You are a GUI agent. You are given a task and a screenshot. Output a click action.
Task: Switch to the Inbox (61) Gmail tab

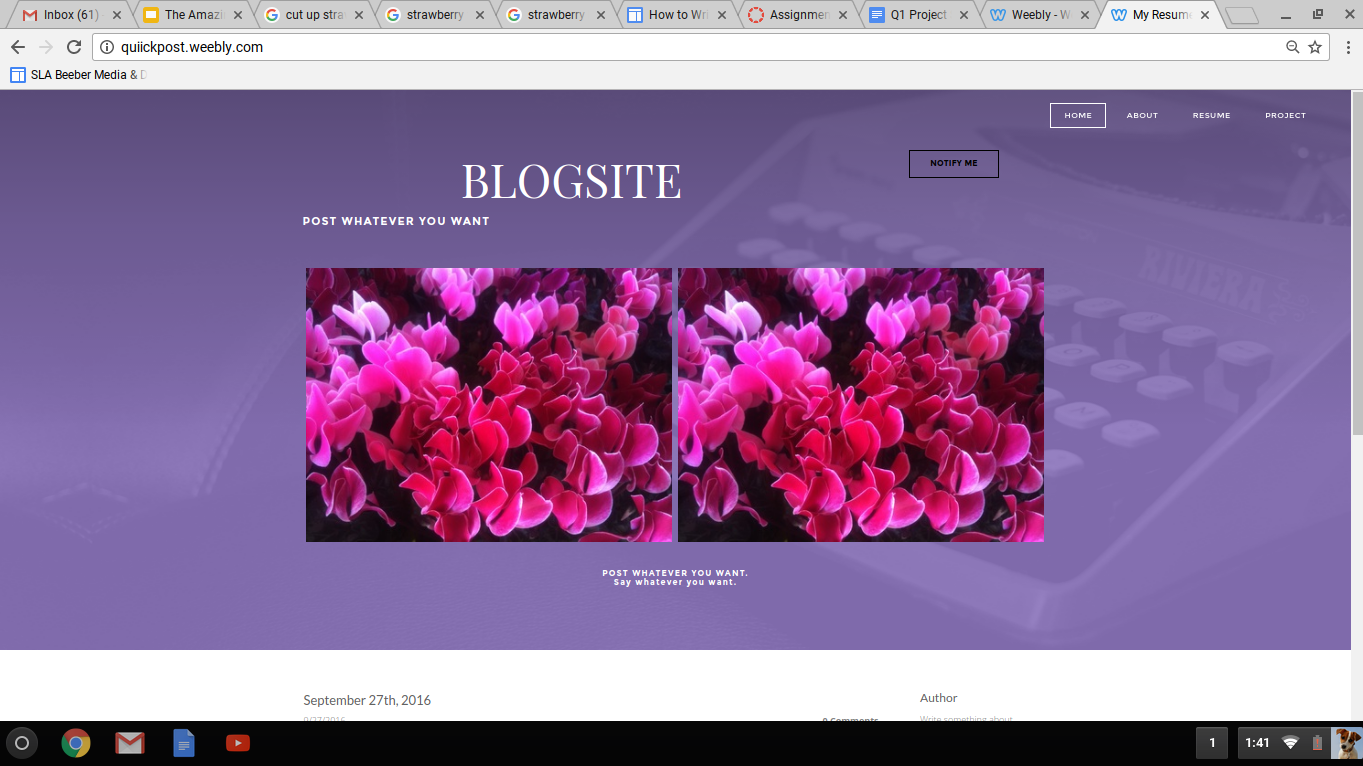coord(70,15)
